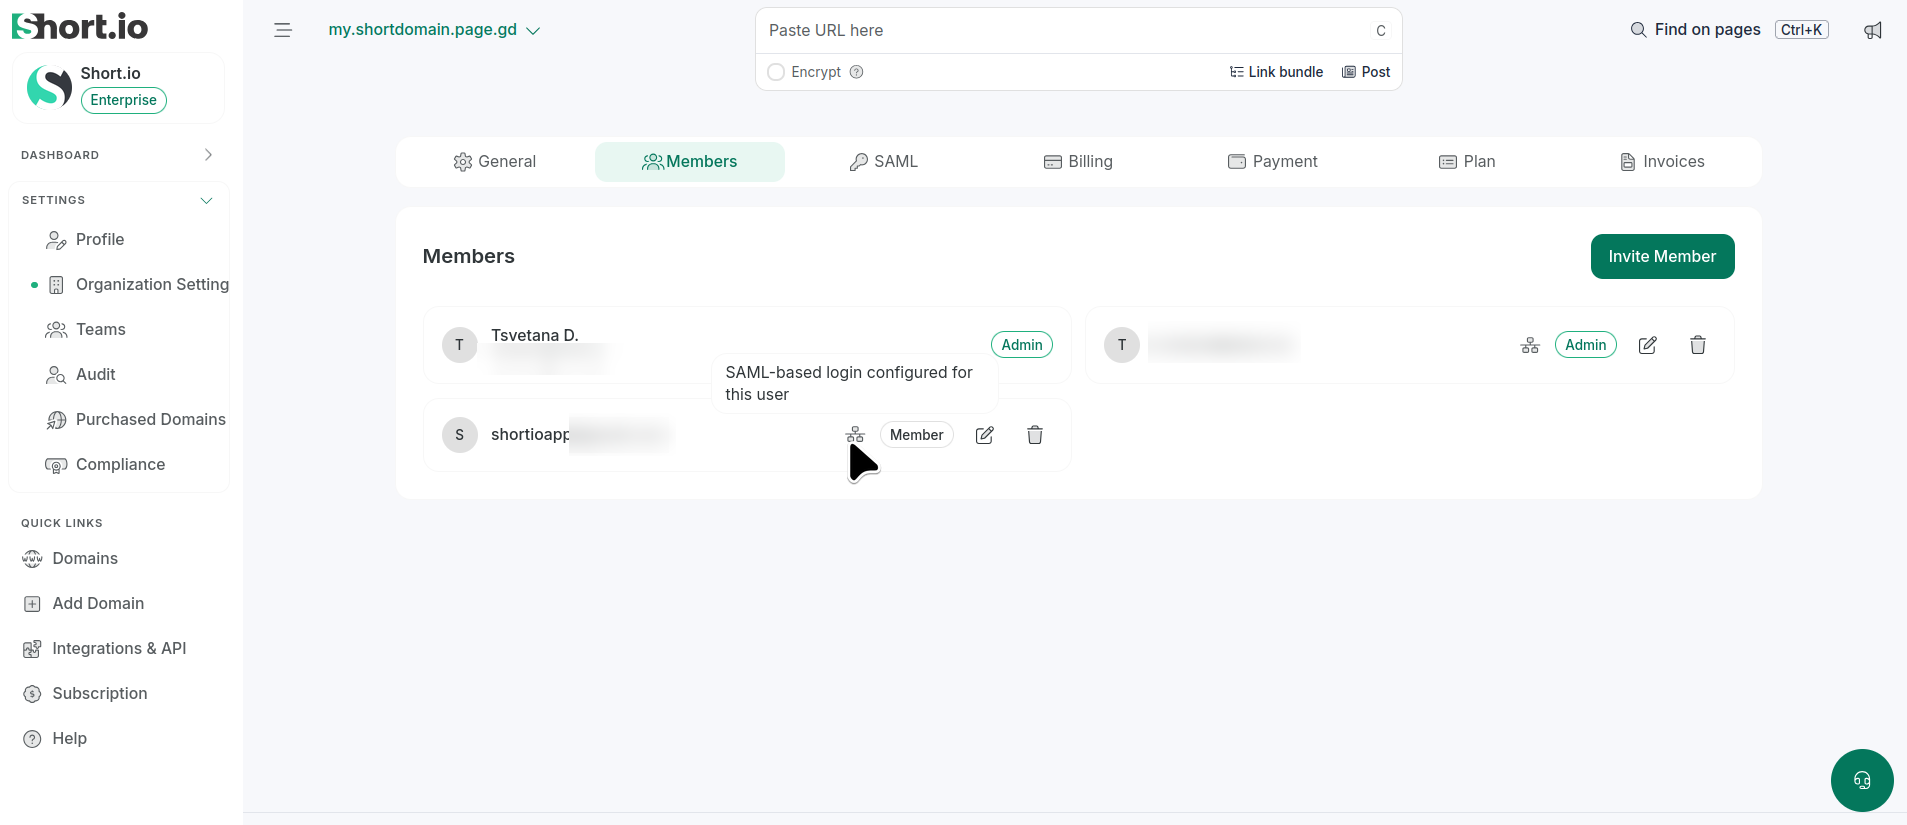
Task: Toggle the Encrypt radio option
Action: click(x=776, y=72)
